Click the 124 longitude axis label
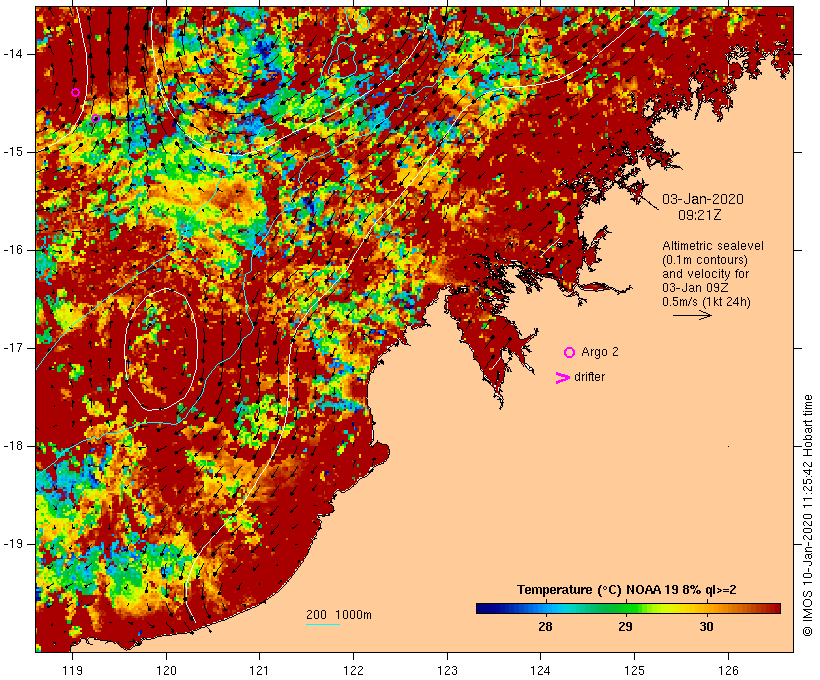This screenshot has width=820, height=680. point(540,670)
